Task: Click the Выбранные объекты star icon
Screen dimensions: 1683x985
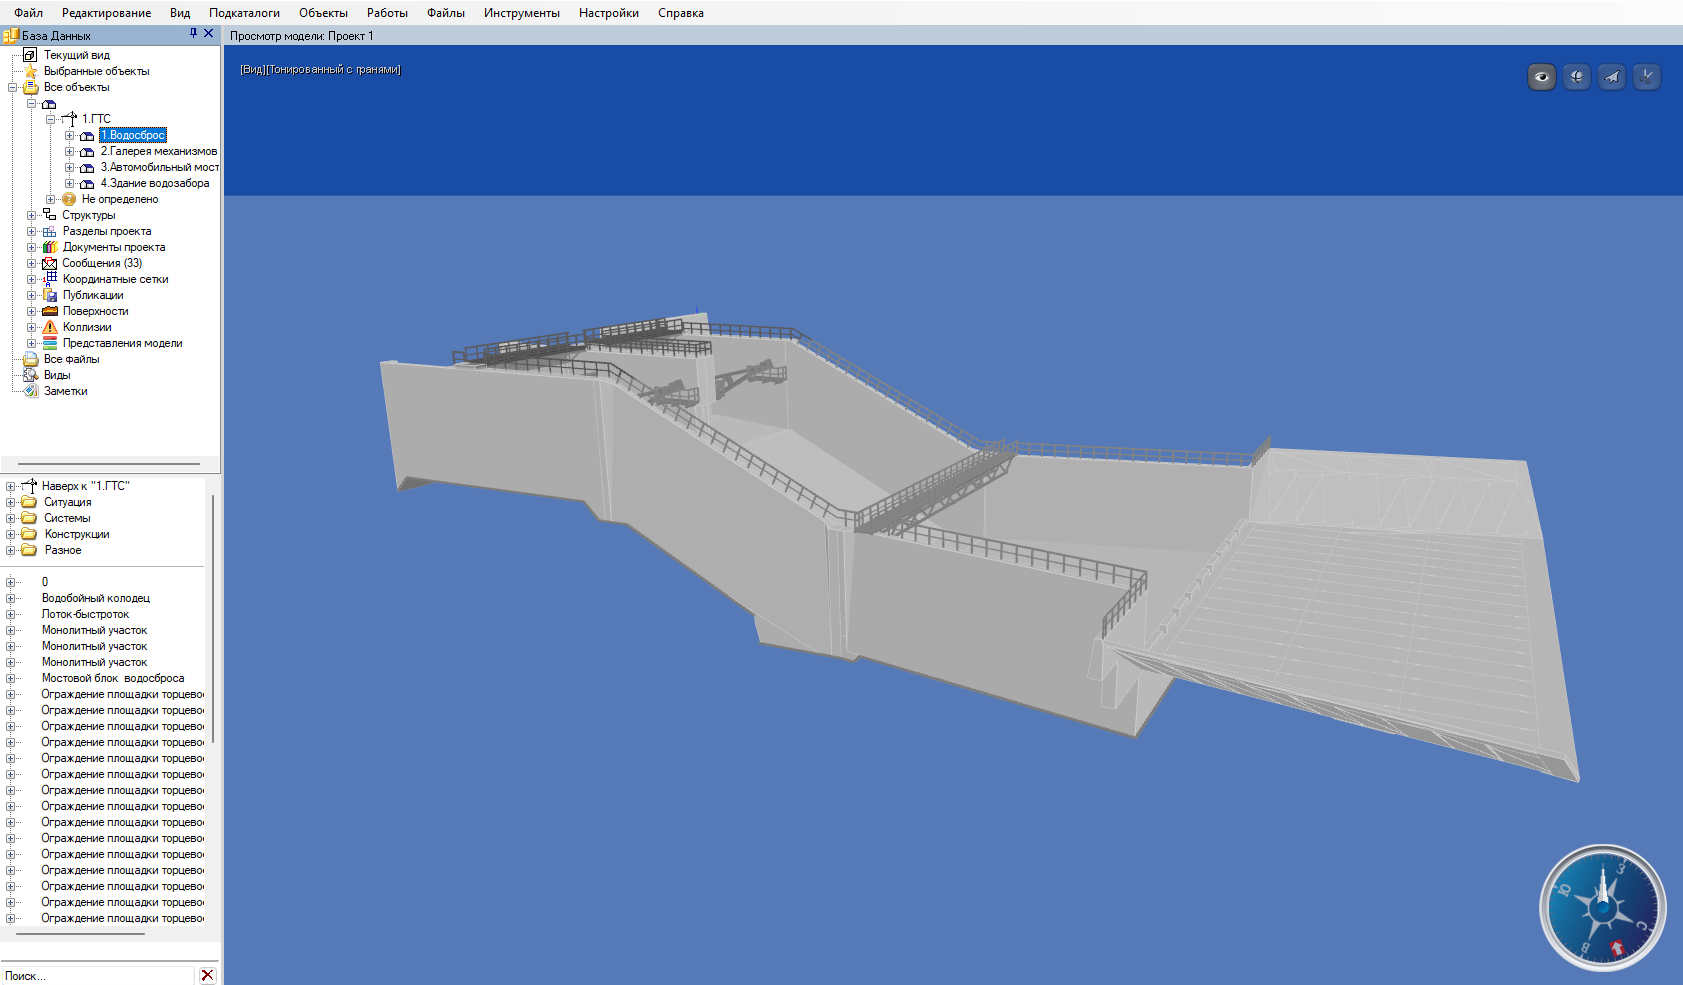Action: coord(31,71)
